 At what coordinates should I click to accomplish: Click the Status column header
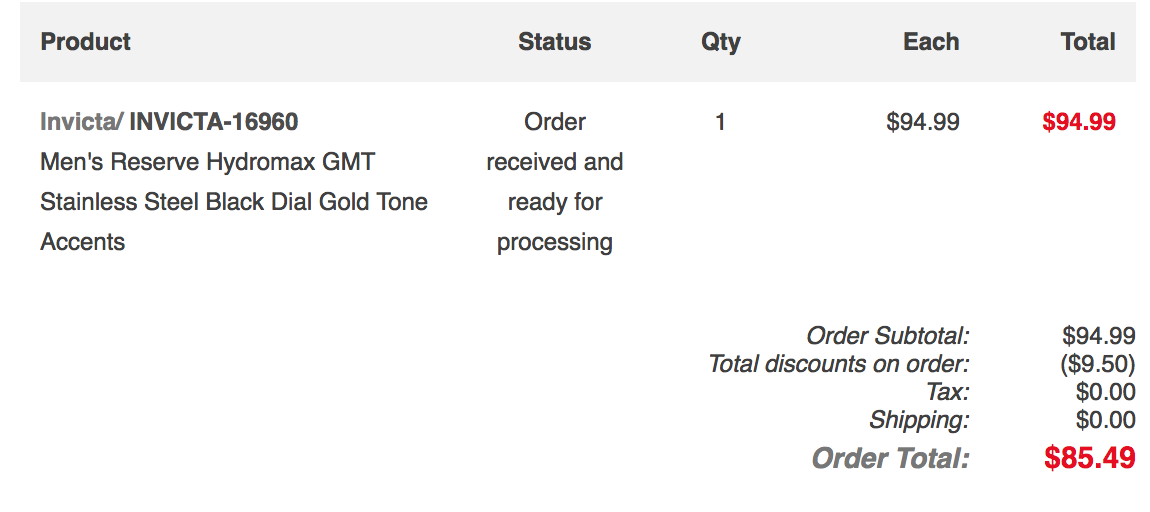554,42
